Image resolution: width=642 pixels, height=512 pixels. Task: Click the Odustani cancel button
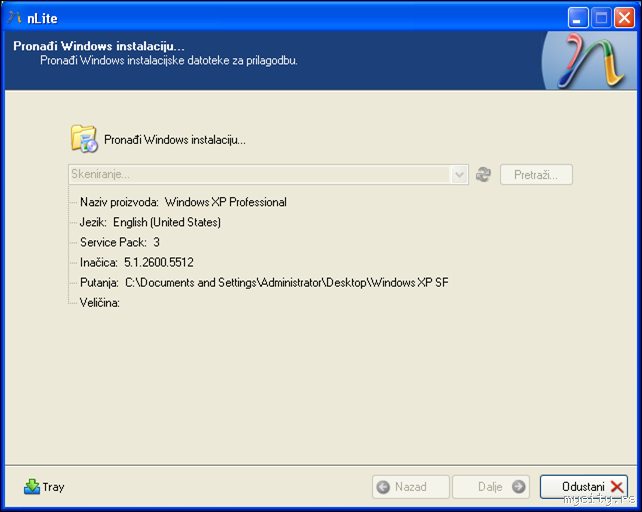coord(583,487)
